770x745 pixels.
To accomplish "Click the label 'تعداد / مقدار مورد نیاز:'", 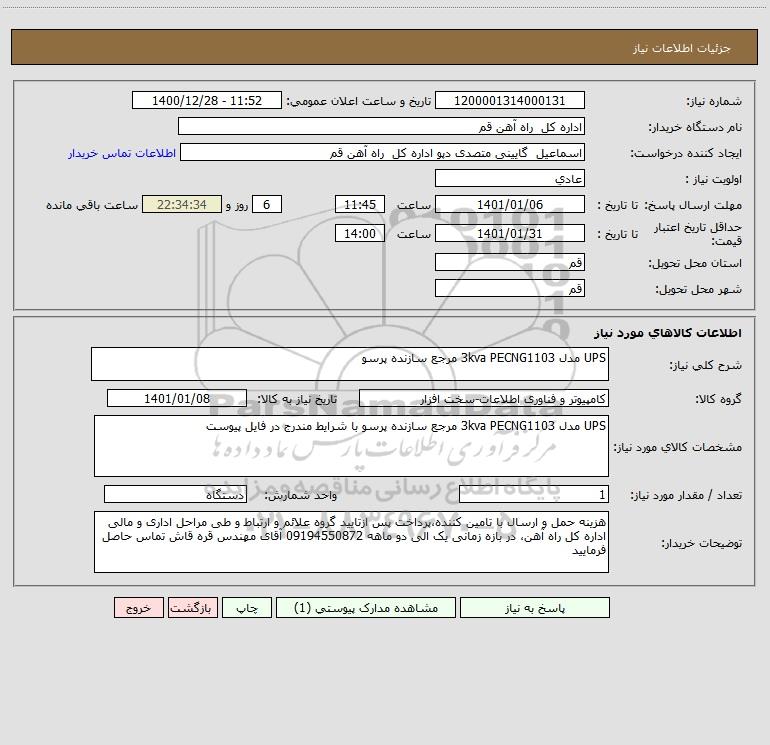I will (686, 495).
